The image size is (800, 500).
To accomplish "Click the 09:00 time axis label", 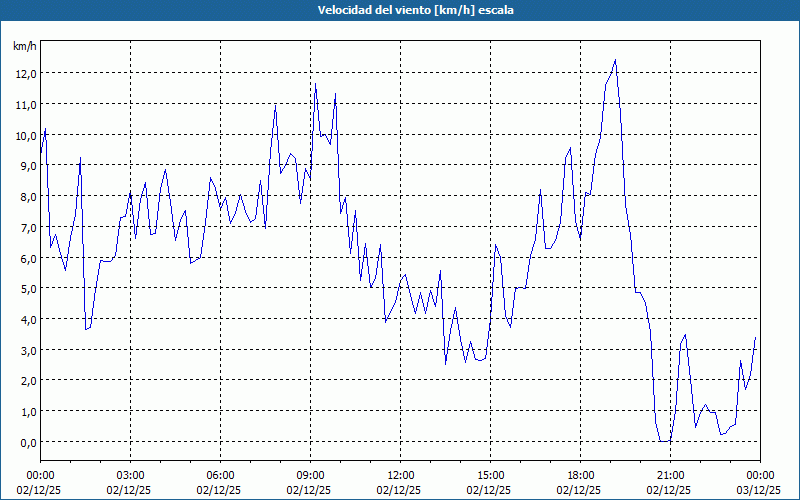I will (310, 475).
